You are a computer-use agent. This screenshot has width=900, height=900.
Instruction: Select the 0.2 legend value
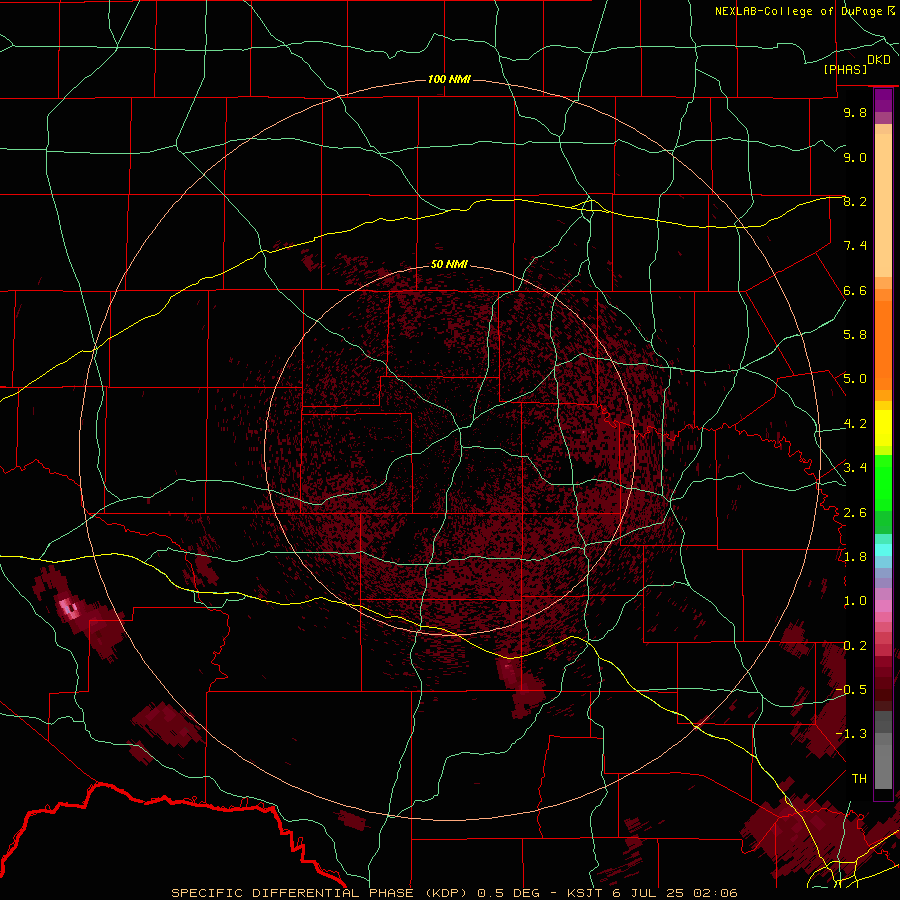point(855,646)
